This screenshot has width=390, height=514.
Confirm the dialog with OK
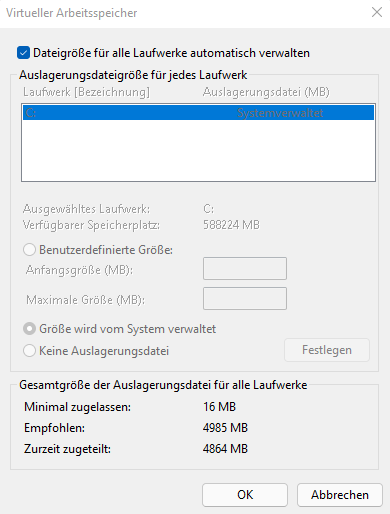(245, 495)
